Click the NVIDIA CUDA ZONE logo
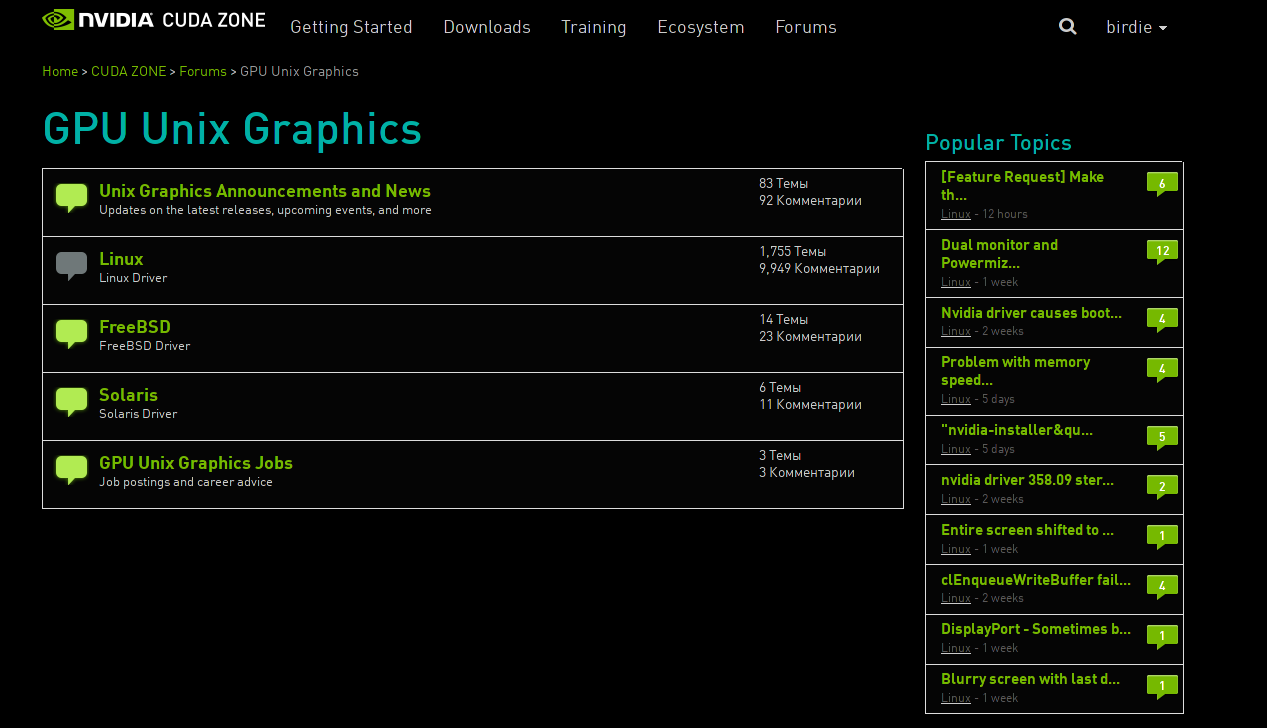Screen dimensions: 1267x728 (154, 20)
